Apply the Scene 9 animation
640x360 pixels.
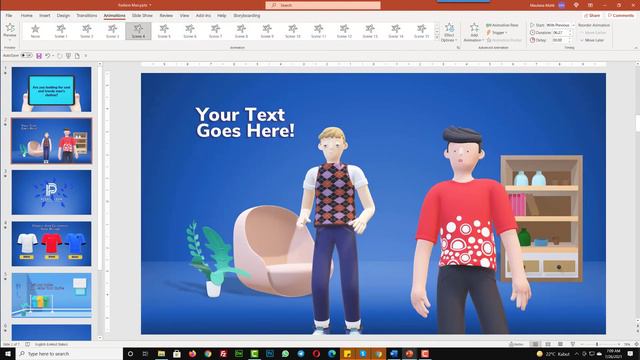pyautogui.click(x=267, y=31)
